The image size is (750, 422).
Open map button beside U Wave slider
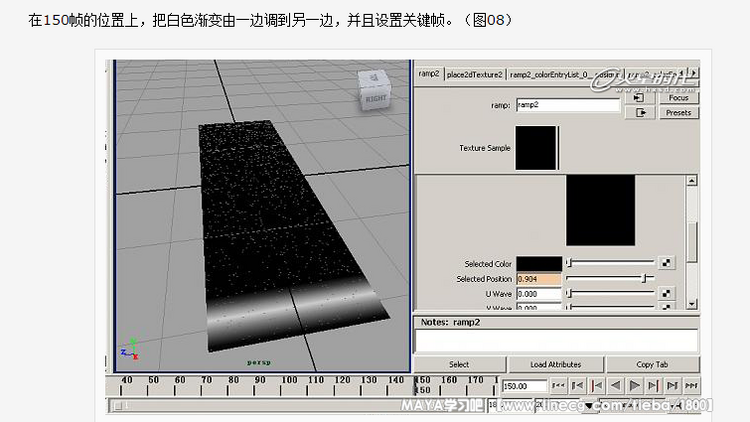[x=666, y=293]
